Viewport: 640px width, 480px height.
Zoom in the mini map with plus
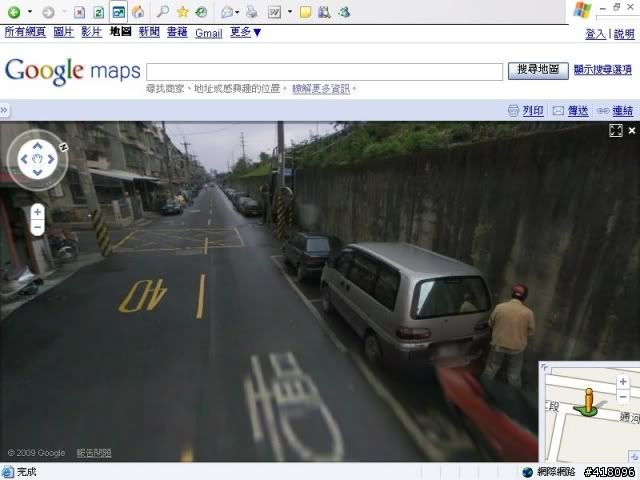(x=623, y=382)
